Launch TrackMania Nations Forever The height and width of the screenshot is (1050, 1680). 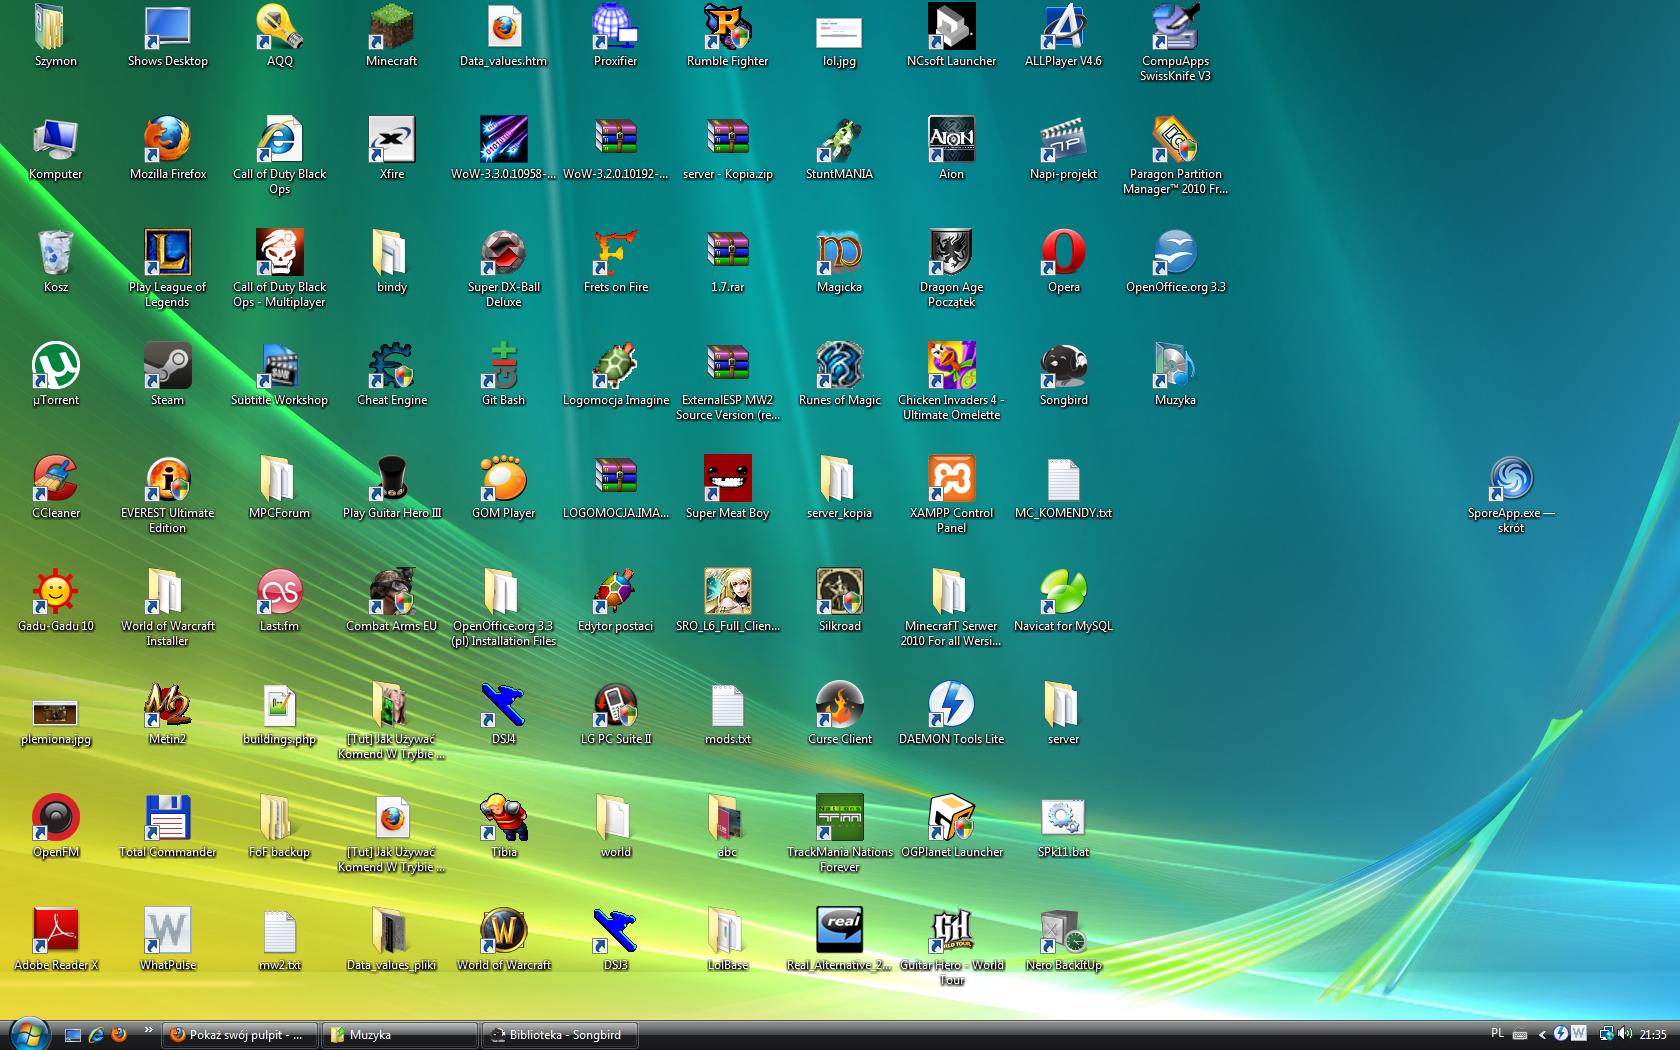coord(840,833)
